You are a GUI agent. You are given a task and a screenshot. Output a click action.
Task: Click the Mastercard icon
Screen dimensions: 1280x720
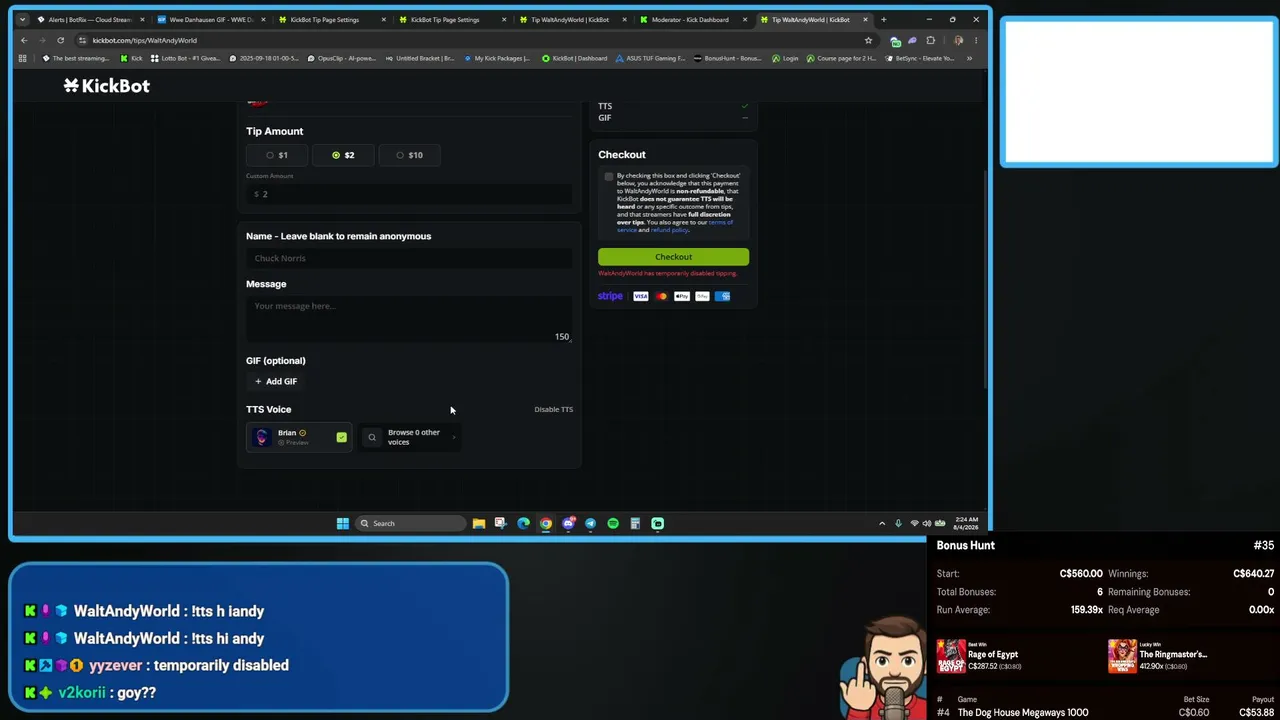[661, 296]
